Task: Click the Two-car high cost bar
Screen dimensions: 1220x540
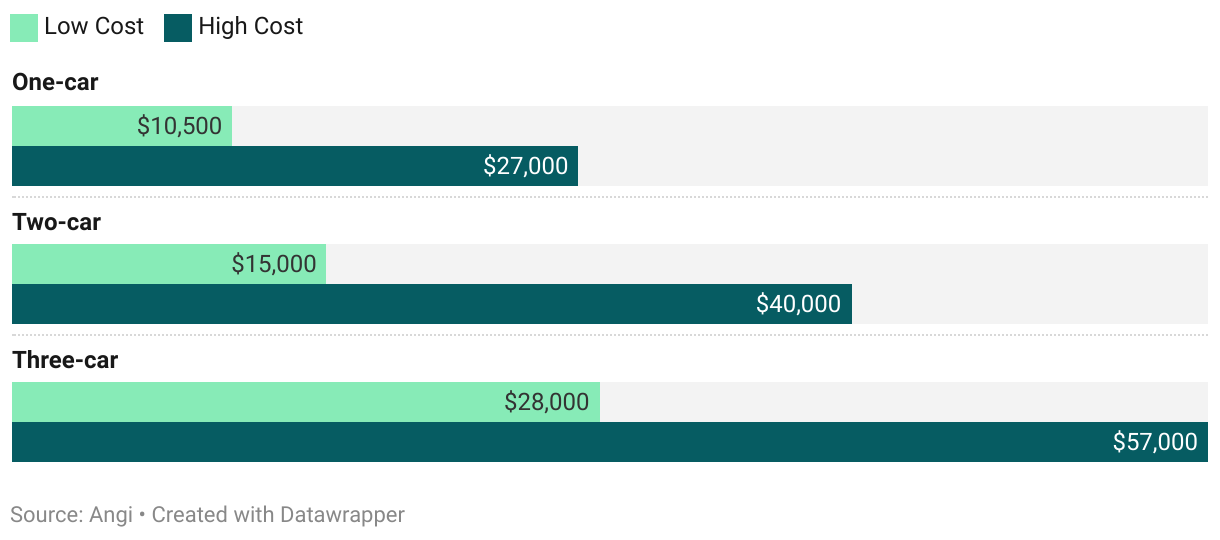Action: coord(380,304)
